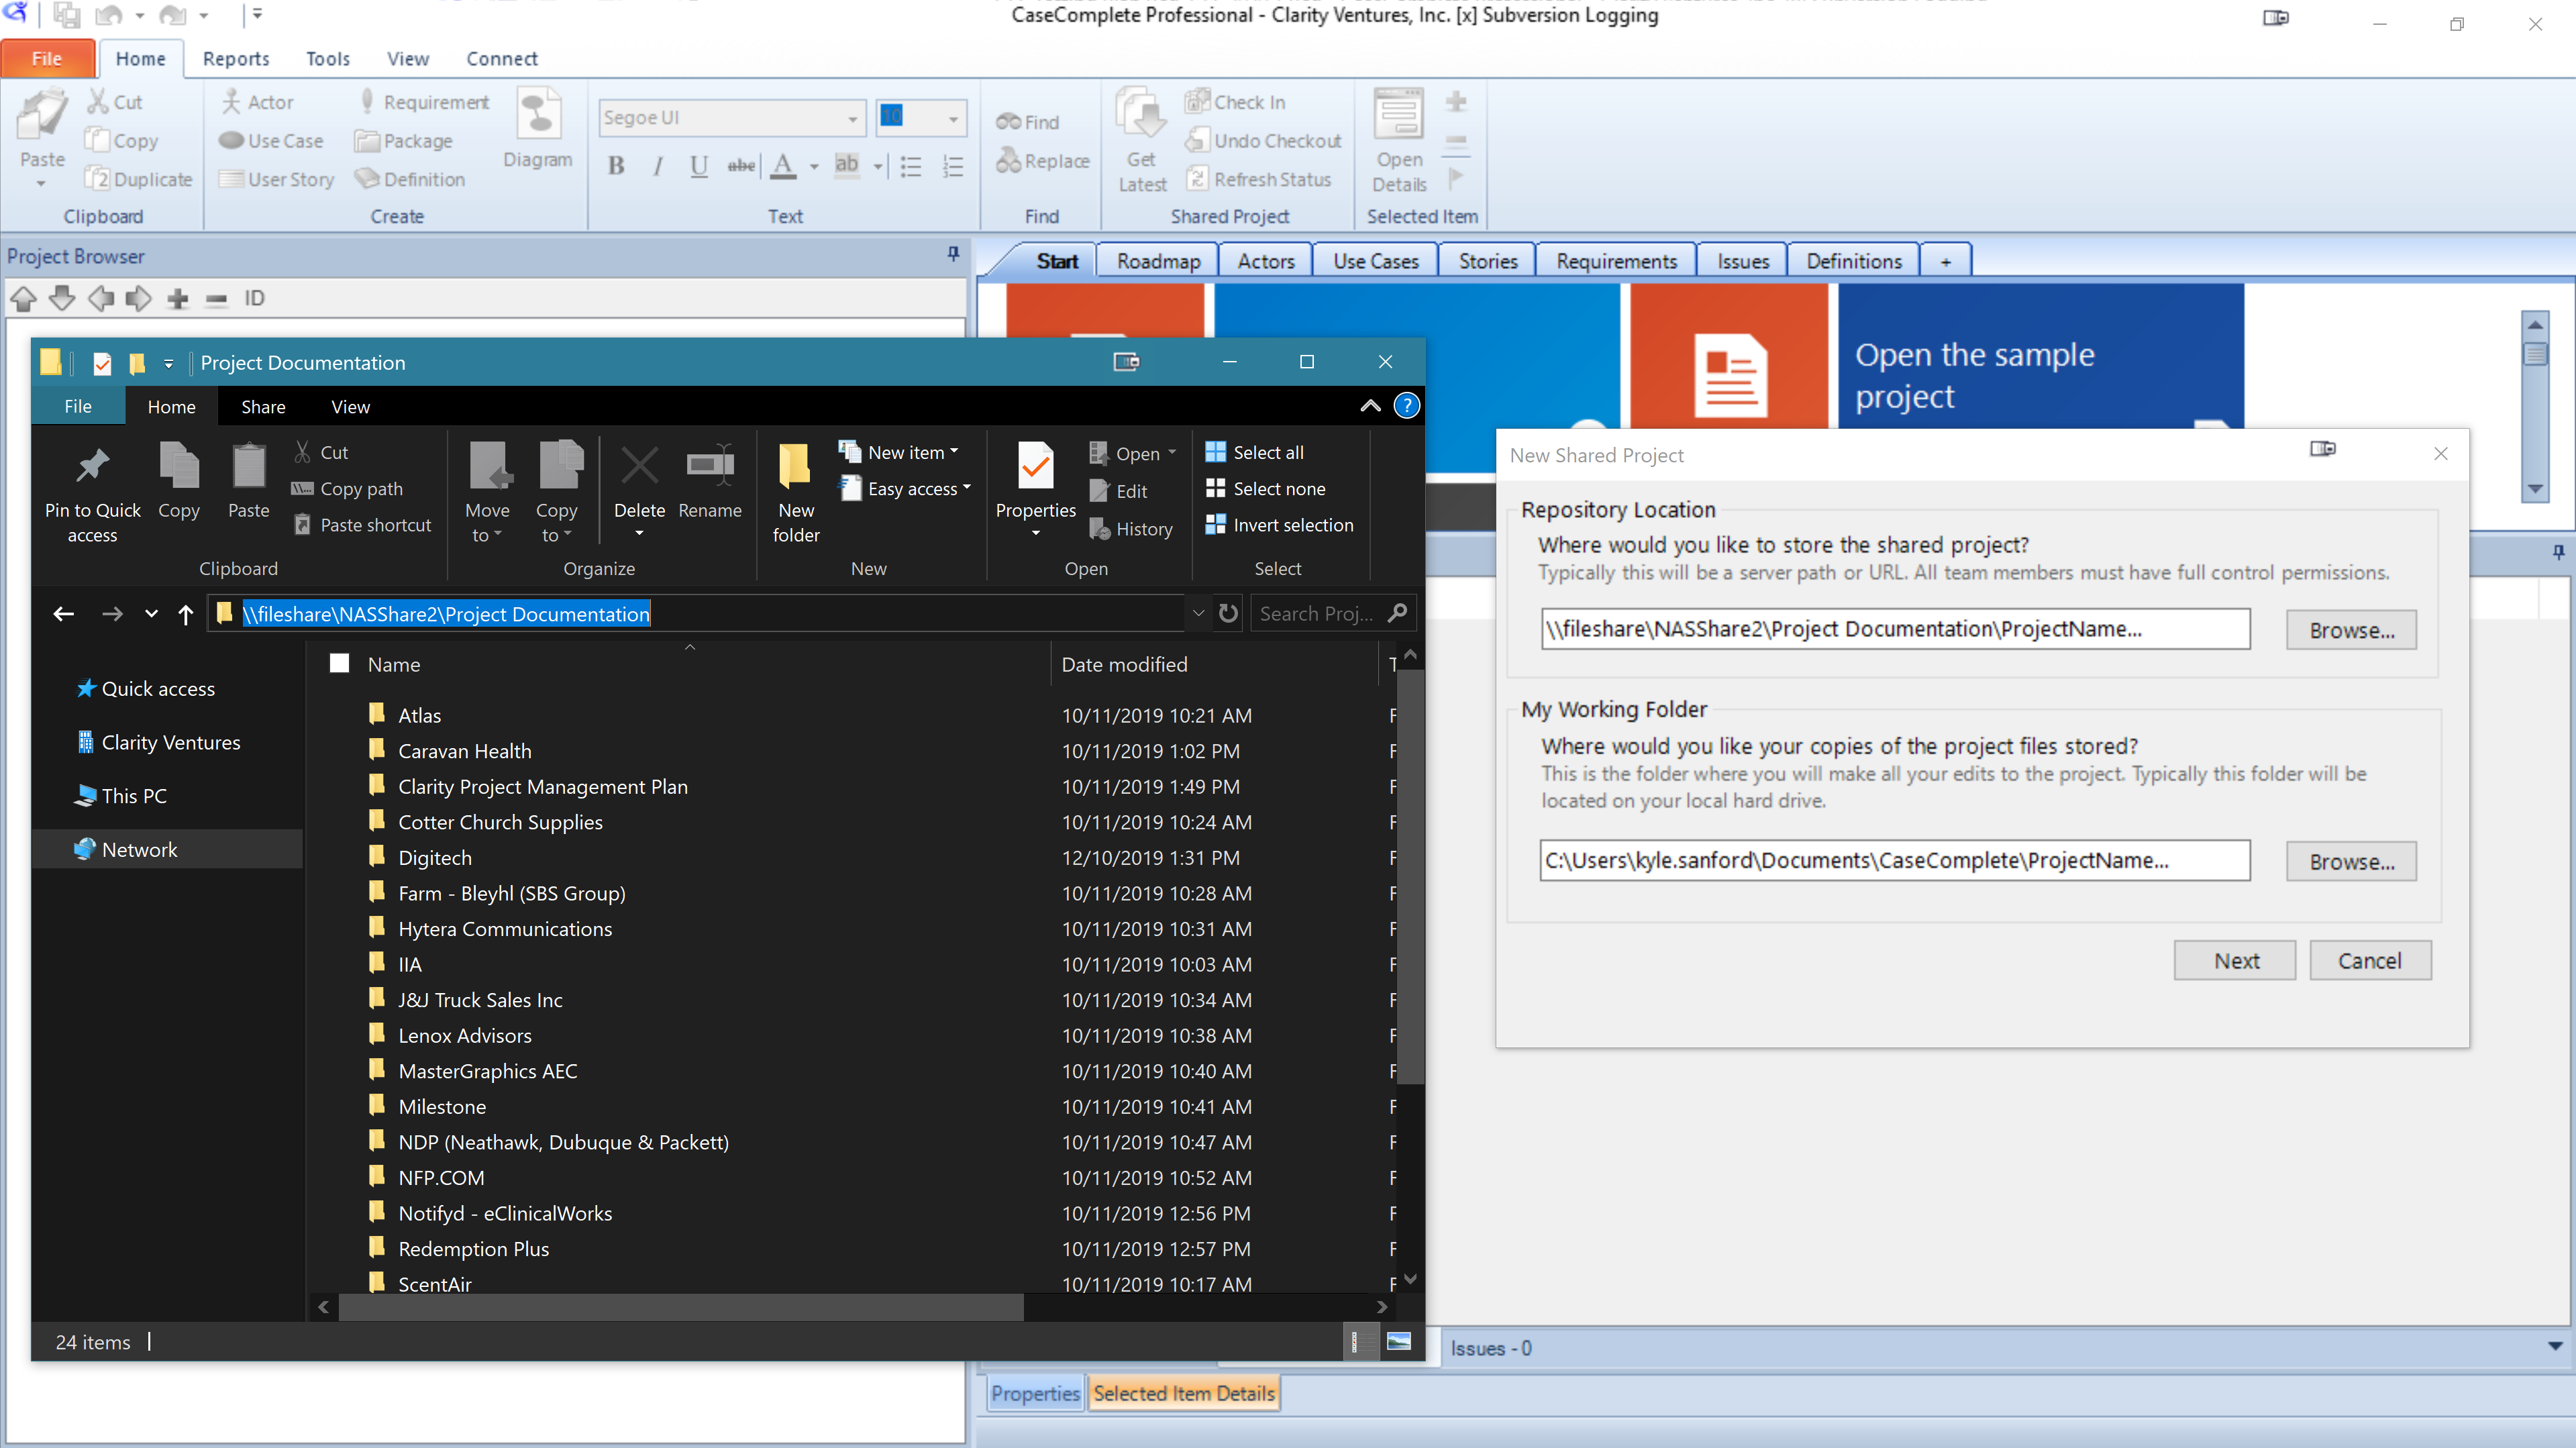Open the font color picker
Viewport: 2576px width, 1448px height.
(814, 166)
